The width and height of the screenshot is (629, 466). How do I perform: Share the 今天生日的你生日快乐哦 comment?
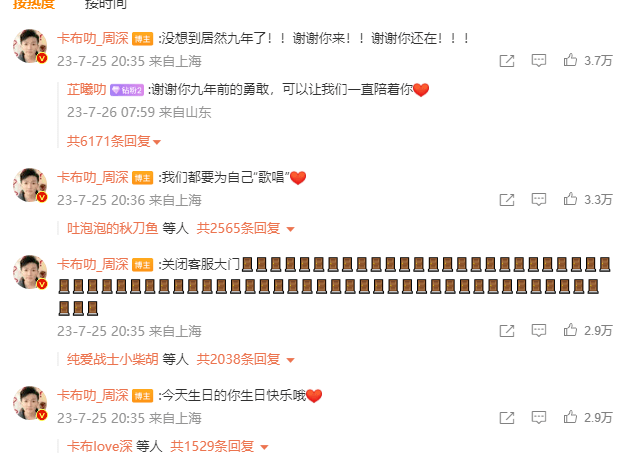point(507,418)
